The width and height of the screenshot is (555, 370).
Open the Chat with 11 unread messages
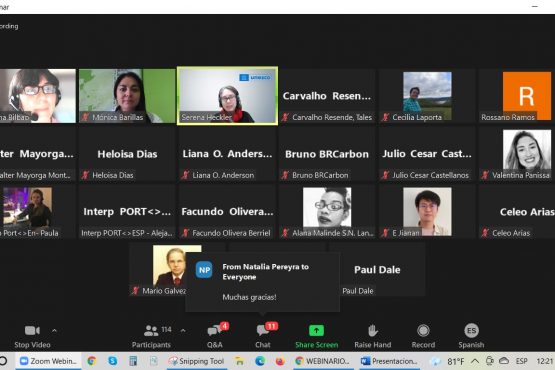click(263, 336)
